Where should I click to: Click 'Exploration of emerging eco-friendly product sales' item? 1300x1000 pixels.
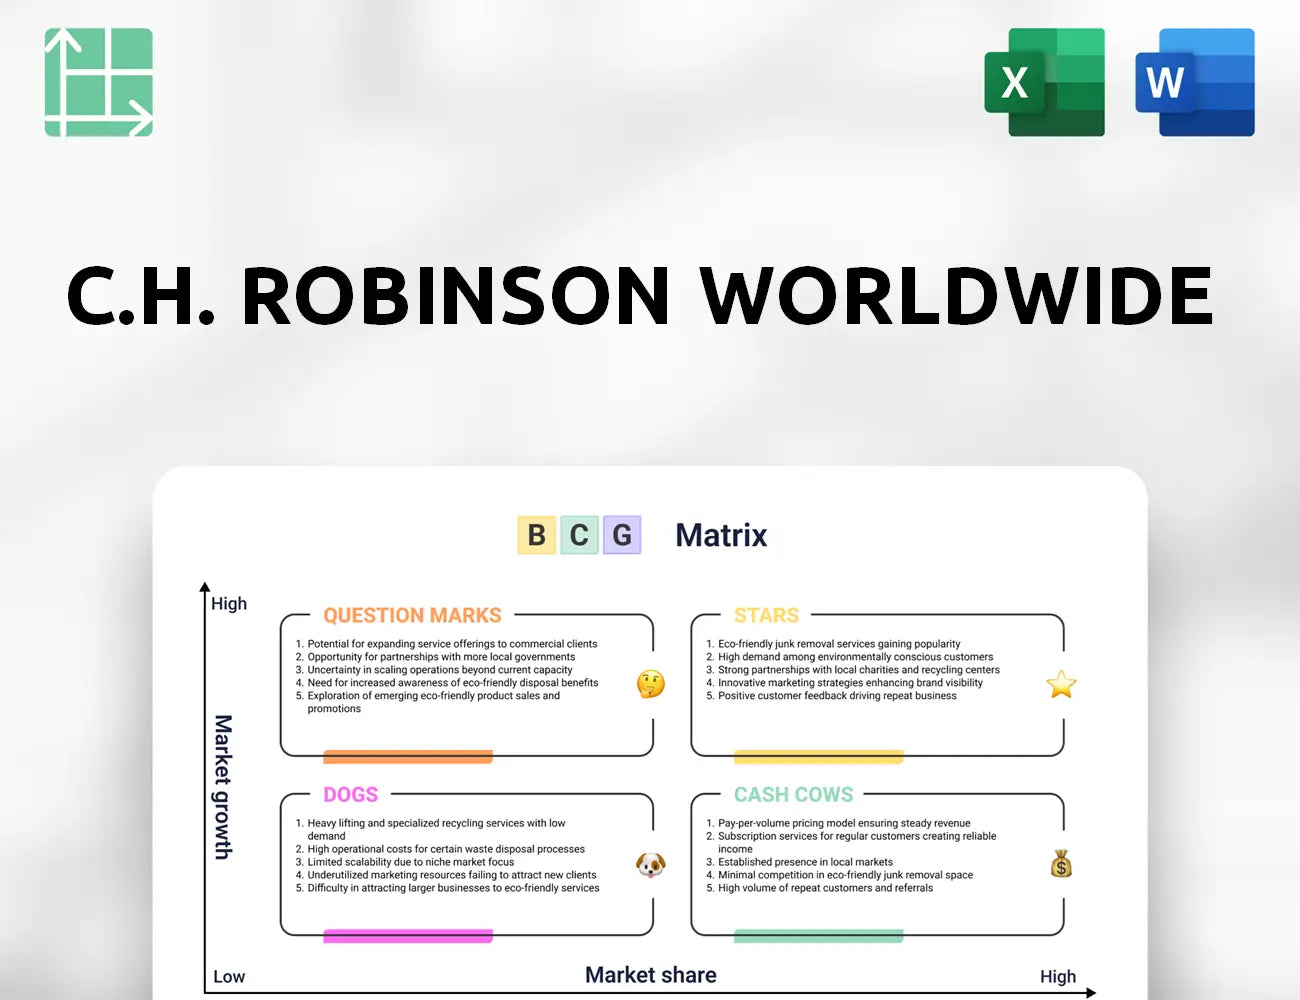click(433, 702)
